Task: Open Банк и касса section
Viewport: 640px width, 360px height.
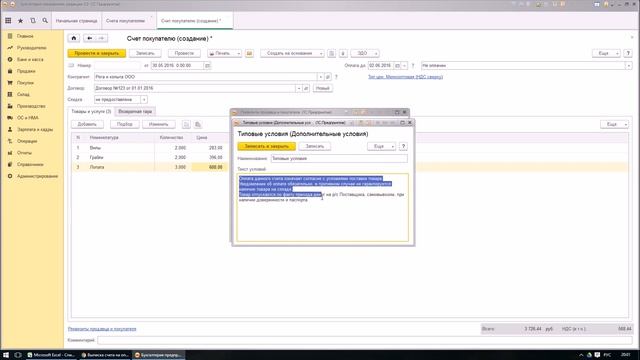Action: point(30,60)
